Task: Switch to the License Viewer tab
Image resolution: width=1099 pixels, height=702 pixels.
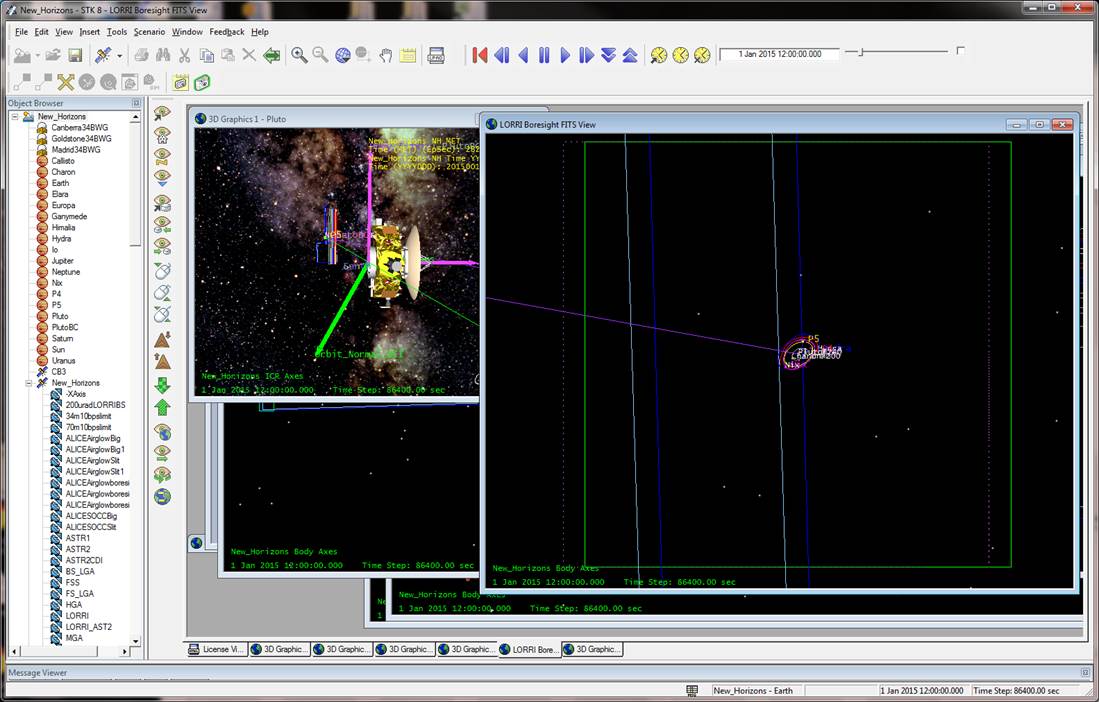Action: pyautogui.click(x=217, y=649)
